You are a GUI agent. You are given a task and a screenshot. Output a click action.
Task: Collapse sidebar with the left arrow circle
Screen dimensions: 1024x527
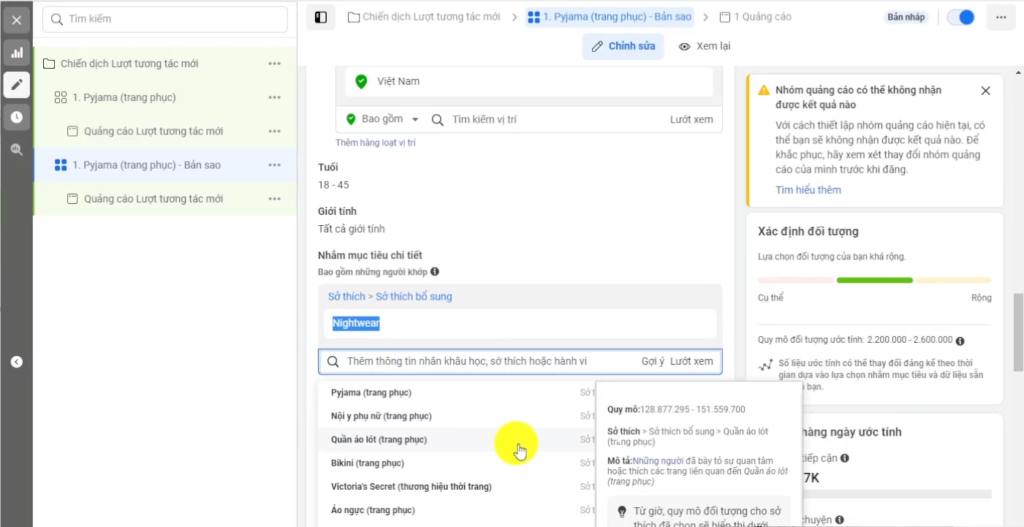coord(16,362)
